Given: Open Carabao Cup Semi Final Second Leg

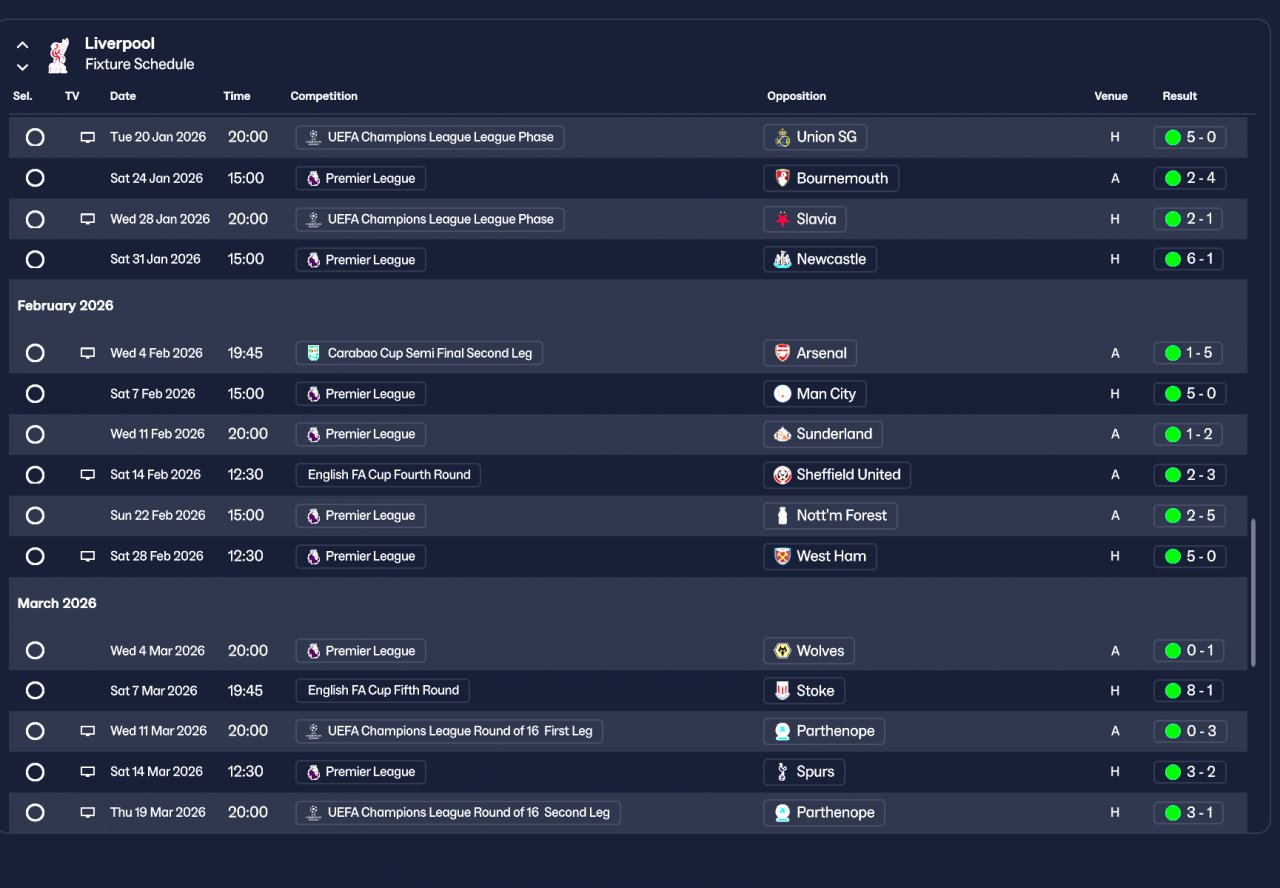Looking at the screenshot, I should pyautogui.click(x=419, y=353).
